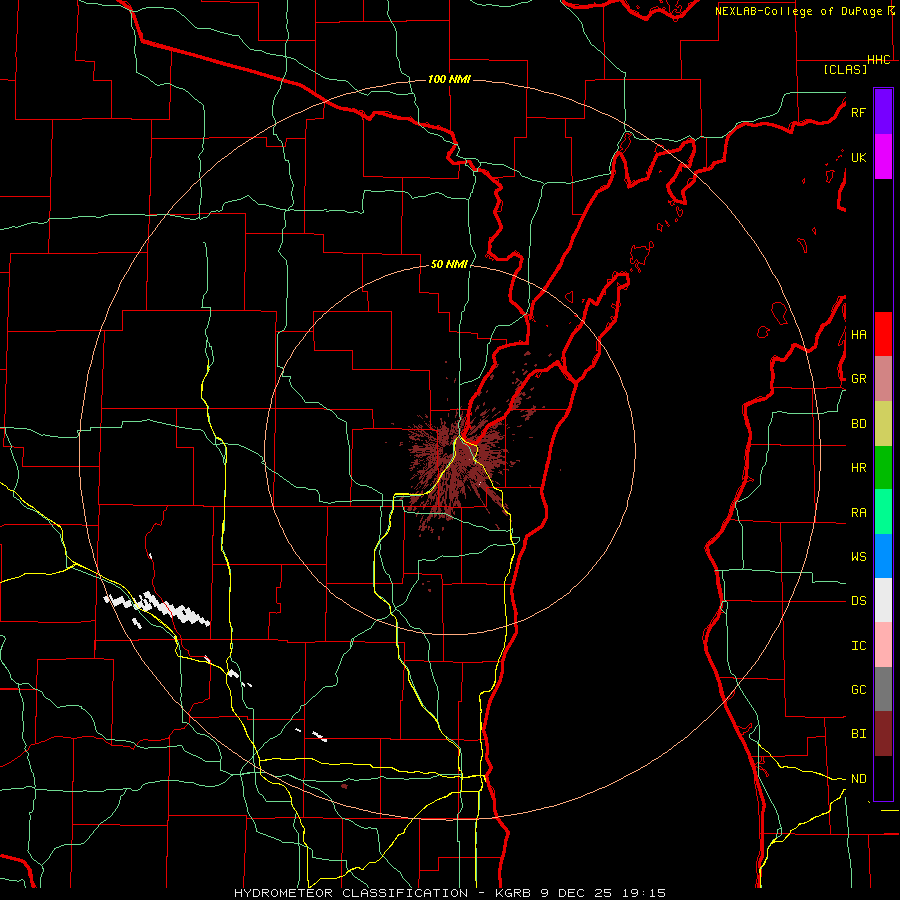
Task: Click the BI dark red legend swatch
Action: tap(883, 734)
